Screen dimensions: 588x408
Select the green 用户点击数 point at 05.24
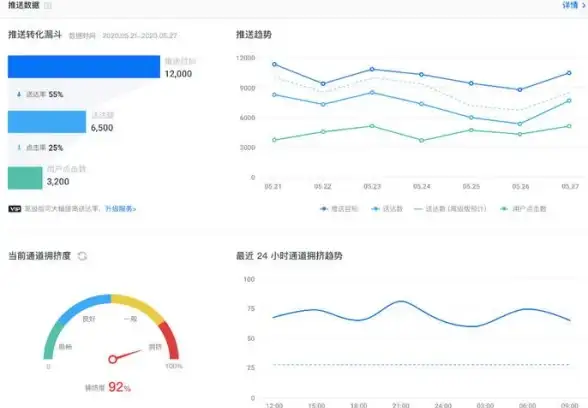click(422, 141)
